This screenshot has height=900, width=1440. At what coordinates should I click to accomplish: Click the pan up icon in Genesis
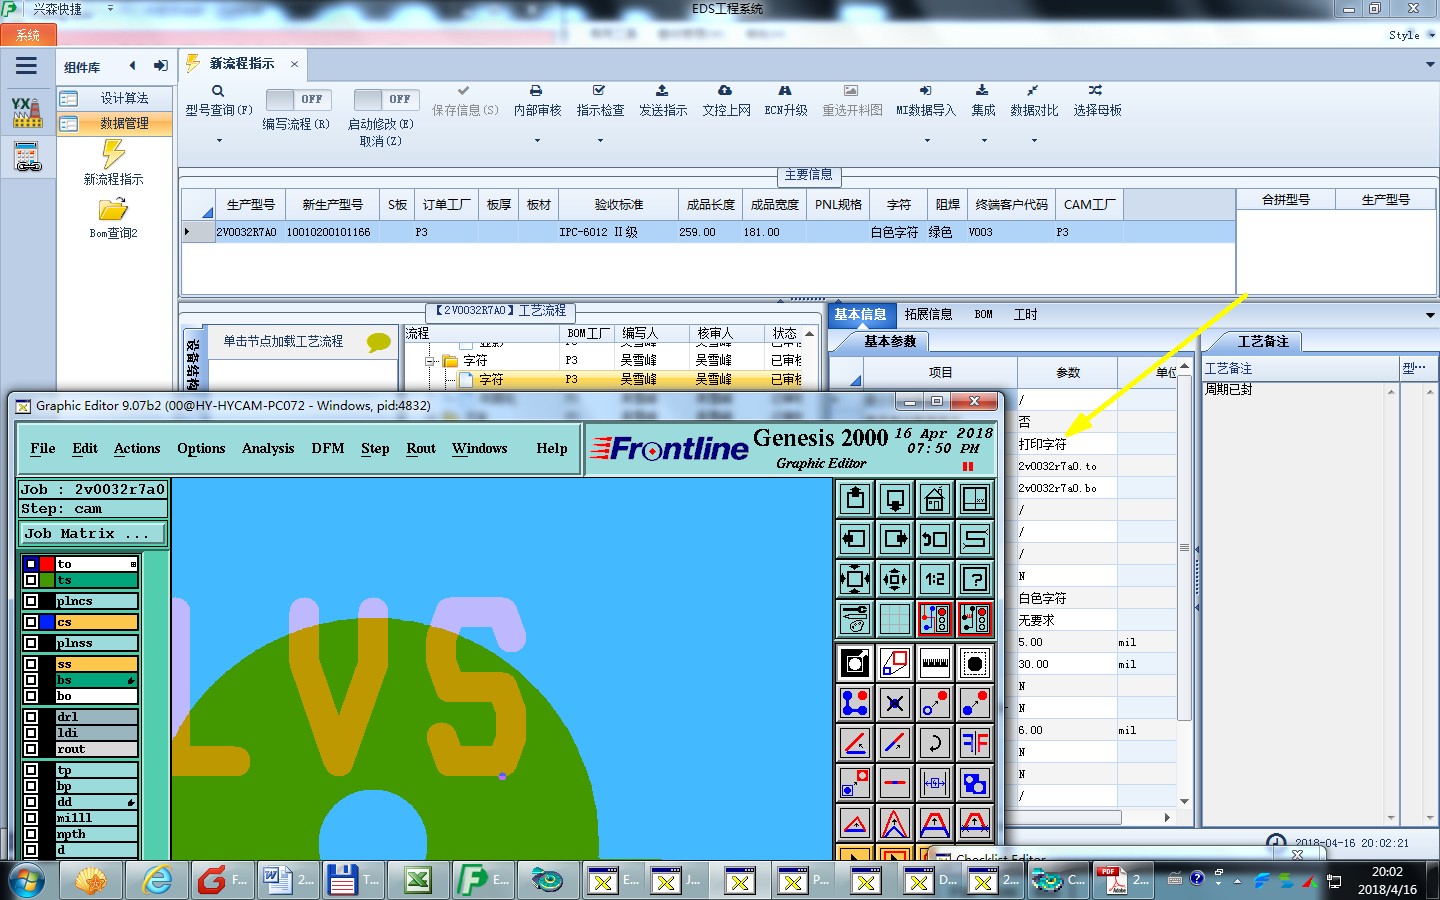(855, 498)
